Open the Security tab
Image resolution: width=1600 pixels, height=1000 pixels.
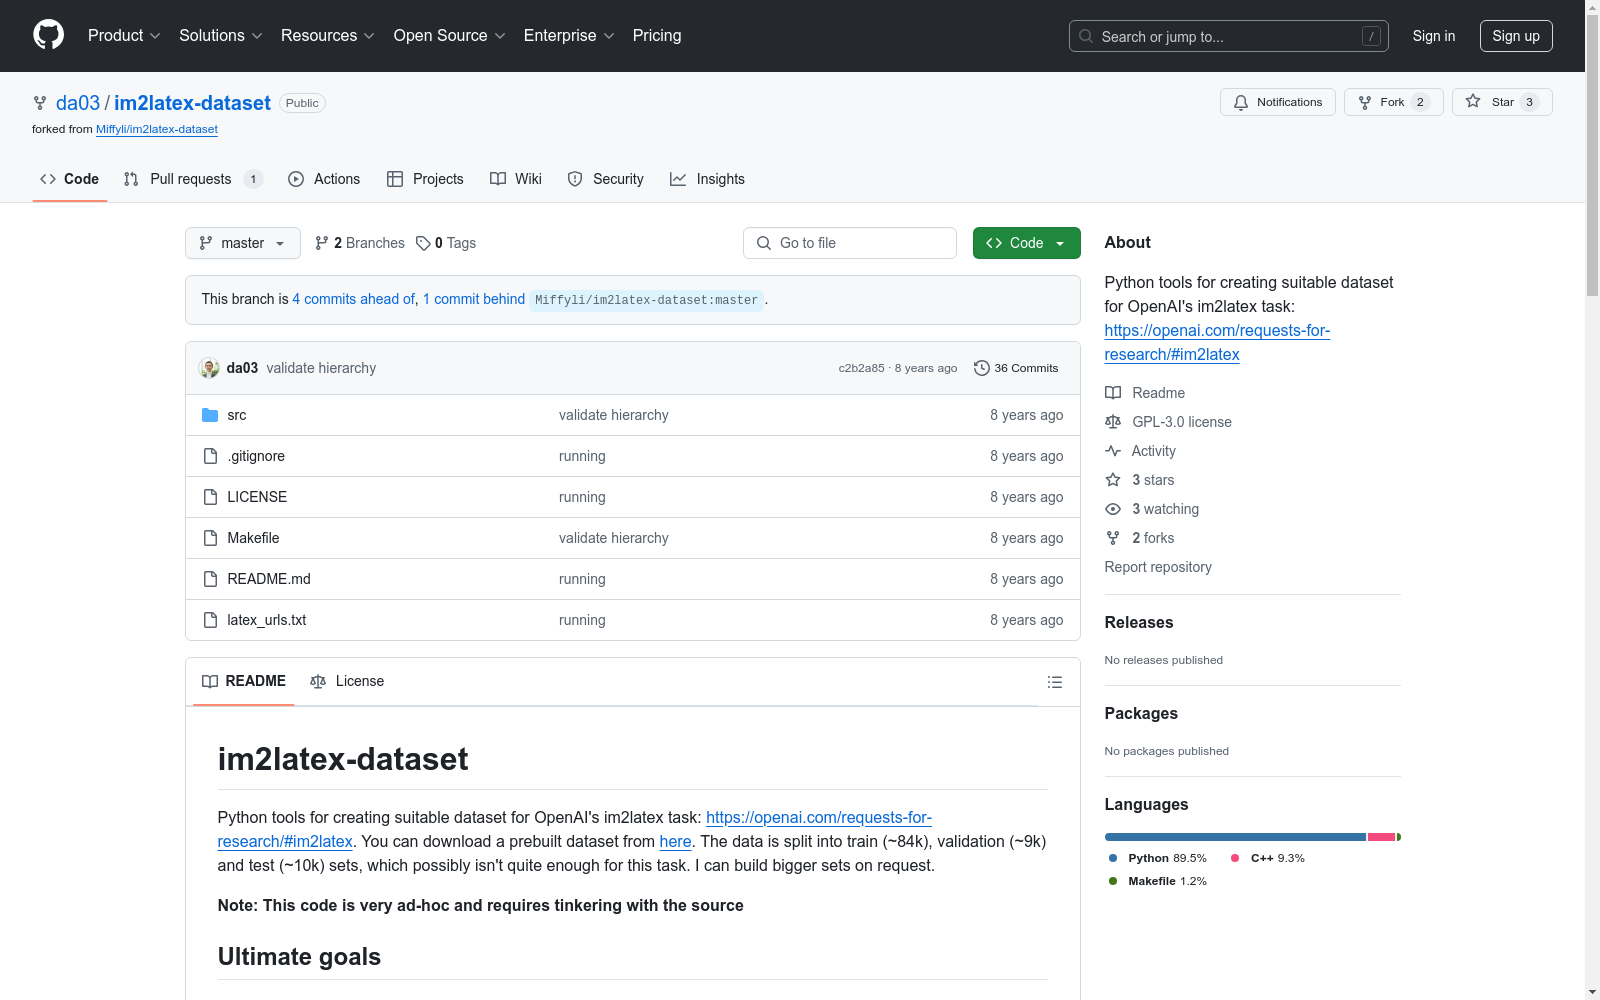(606, 179)
